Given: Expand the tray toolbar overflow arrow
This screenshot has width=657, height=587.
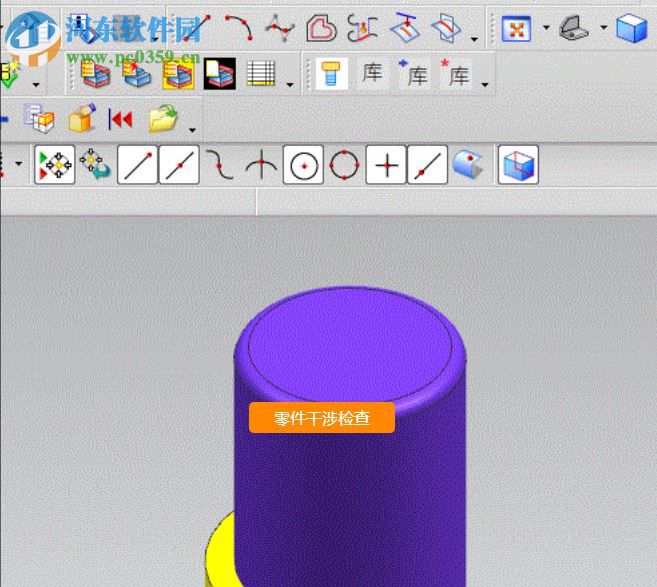Looking at the screenshot, I should point(290,85).
